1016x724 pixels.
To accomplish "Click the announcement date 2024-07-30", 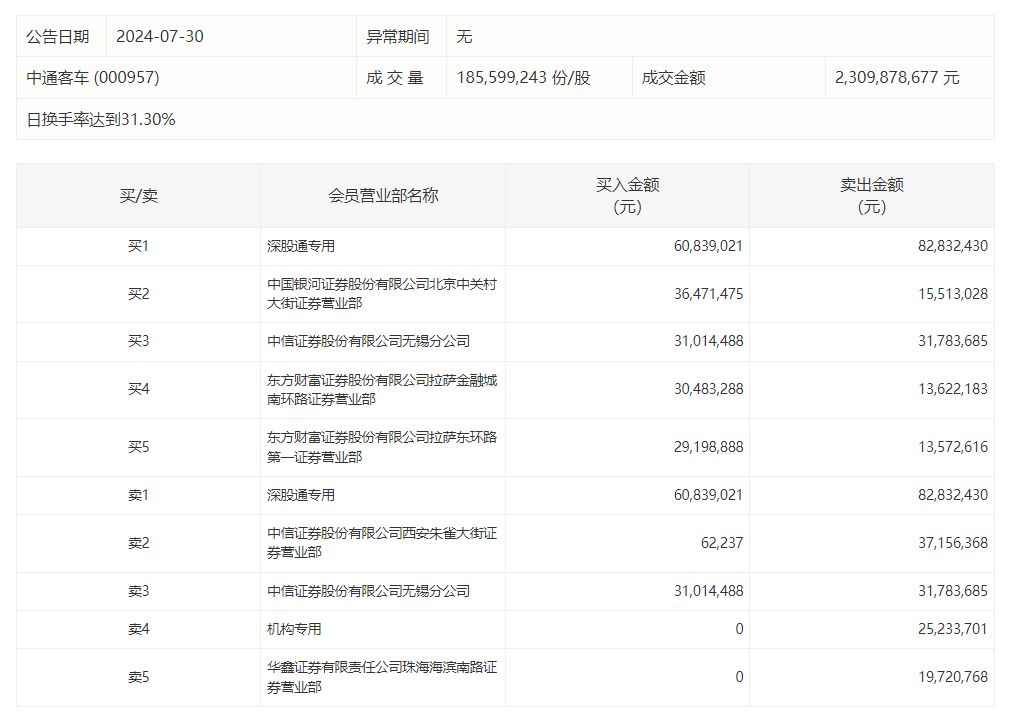I will point(160,36).
